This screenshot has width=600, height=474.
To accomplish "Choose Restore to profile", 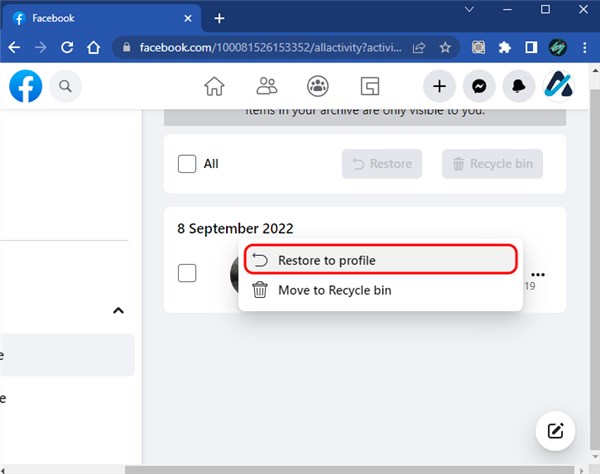I will 381,260.
